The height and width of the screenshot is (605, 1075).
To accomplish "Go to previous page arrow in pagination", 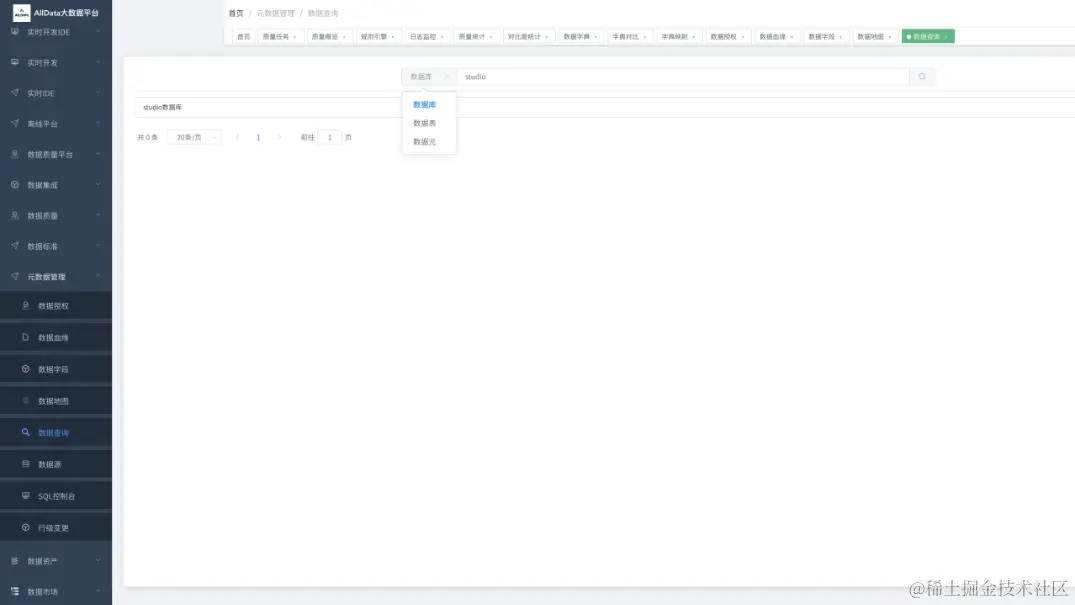I will pos(237,137).
